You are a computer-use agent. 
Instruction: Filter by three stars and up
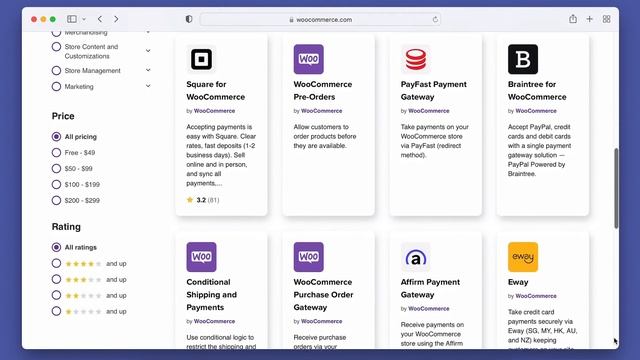pyautogui.click(x=56, y=280)
